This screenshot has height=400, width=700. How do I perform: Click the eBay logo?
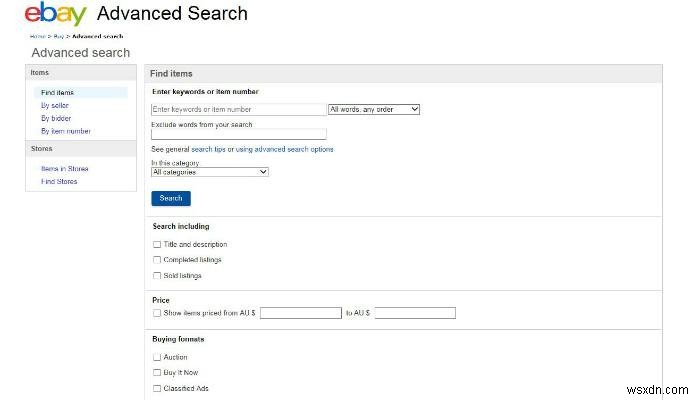point(56,14)
